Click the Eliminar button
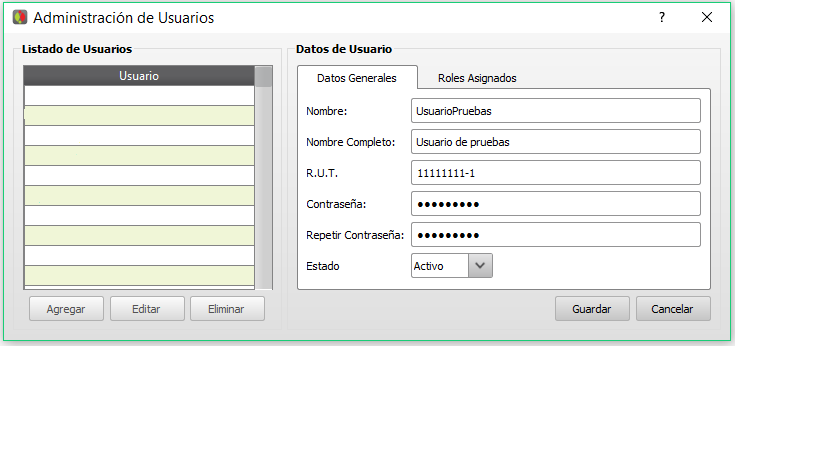 pyautogui.click(x=227, y=309)
